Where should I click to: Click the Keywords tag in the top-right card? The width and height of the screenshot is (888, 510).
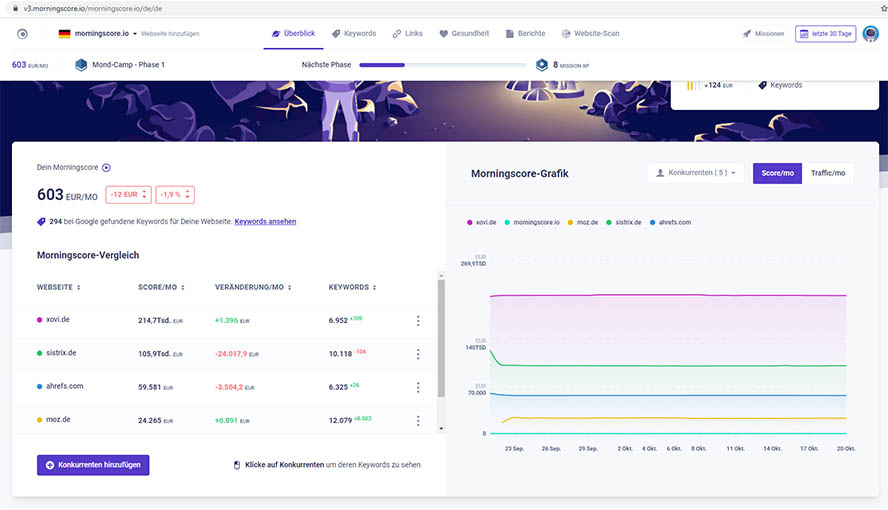780,85
